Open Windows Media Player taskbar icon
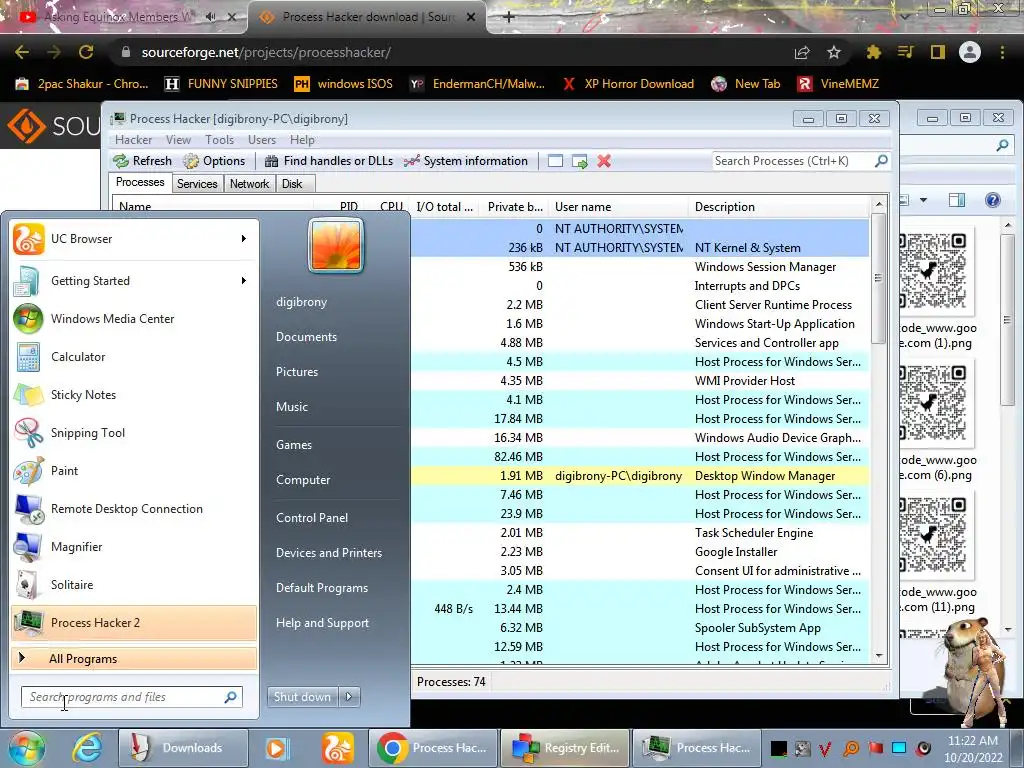The image size is (1024, 768). coord(277,748)
